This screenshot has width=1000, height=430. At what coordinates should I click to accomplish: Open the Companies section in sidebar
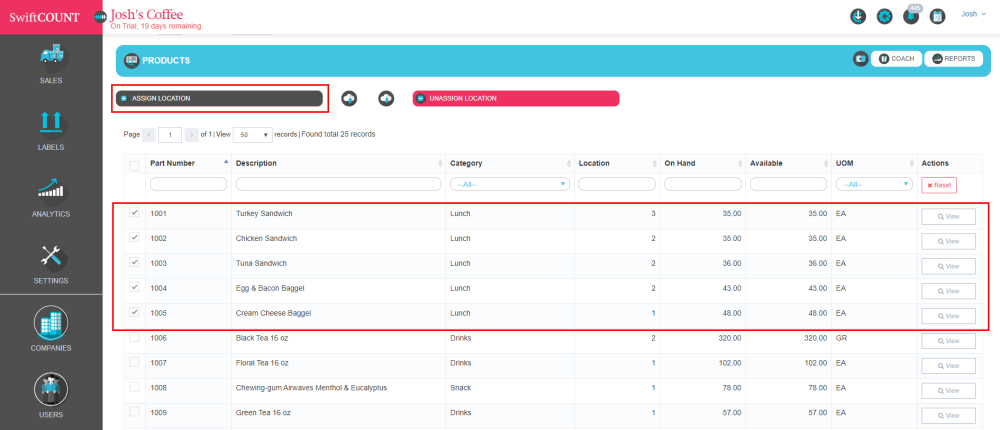(x=51, y=329)
